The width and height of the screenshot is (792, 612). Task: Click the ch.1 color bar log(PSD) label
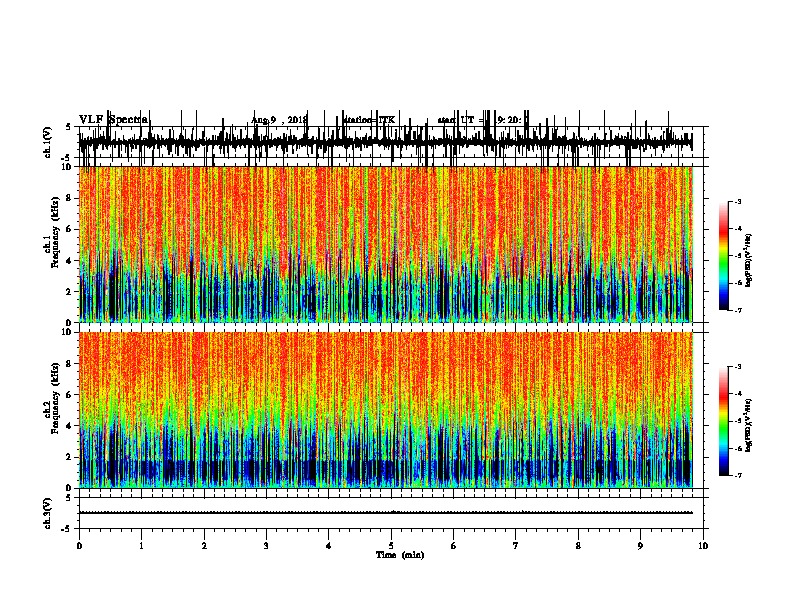[748, 261]
